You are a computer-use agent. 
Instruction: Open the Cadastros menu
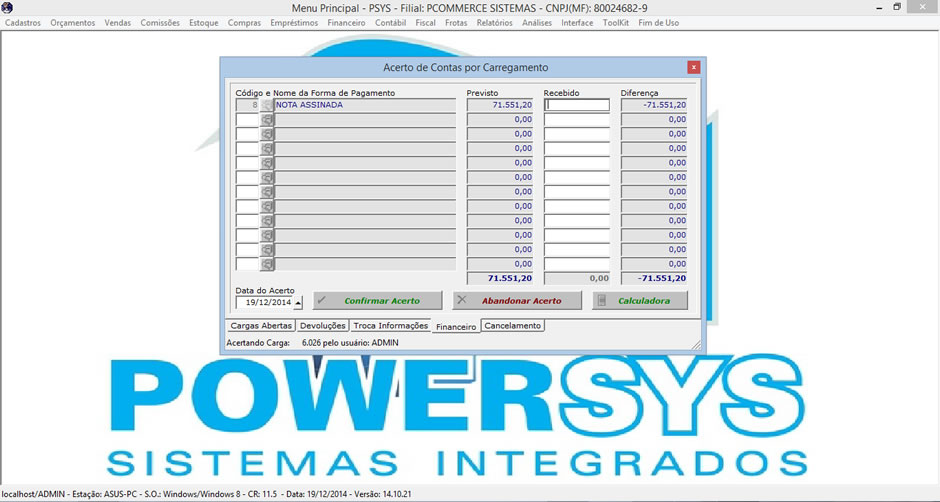pyautogui.click(x=23, y=23)
